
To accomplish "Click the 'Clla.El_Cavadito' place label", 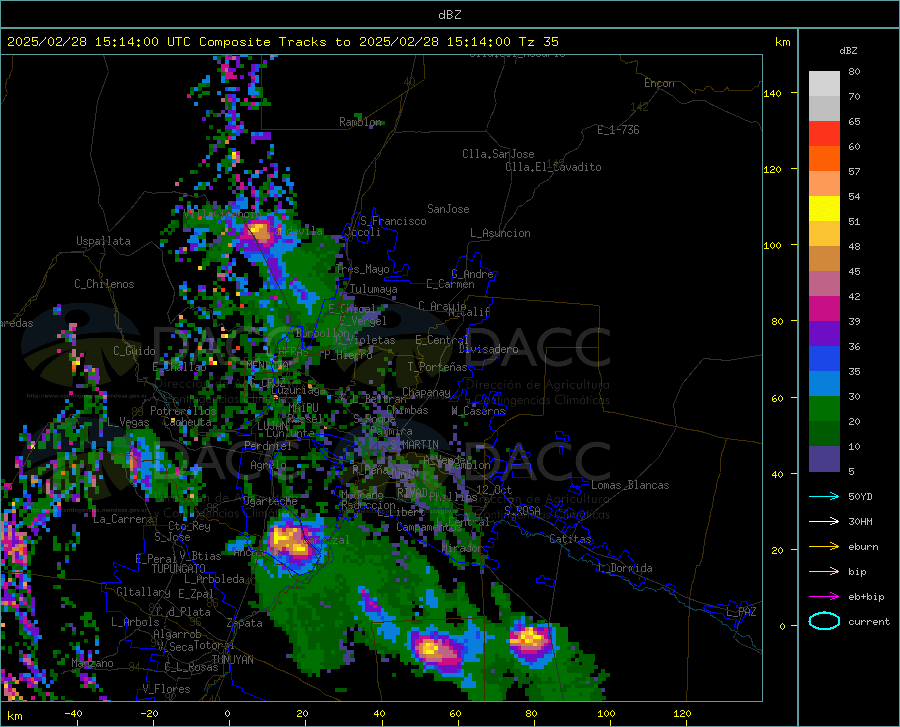I will (x=553, y=167).
